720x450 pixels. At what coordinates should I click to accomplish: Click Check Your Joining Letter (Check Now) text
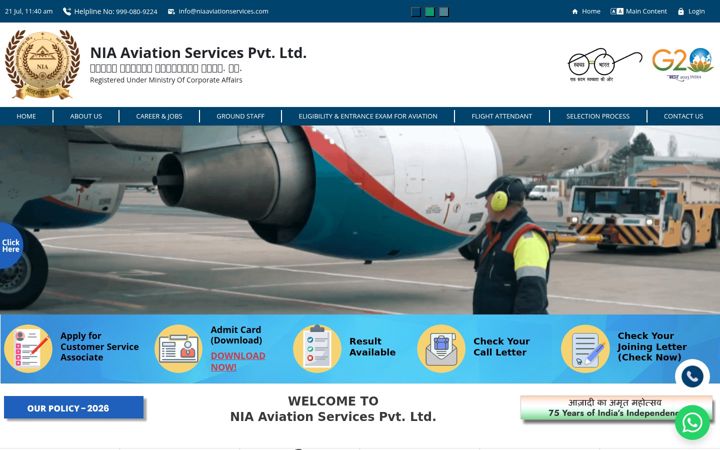652,347
